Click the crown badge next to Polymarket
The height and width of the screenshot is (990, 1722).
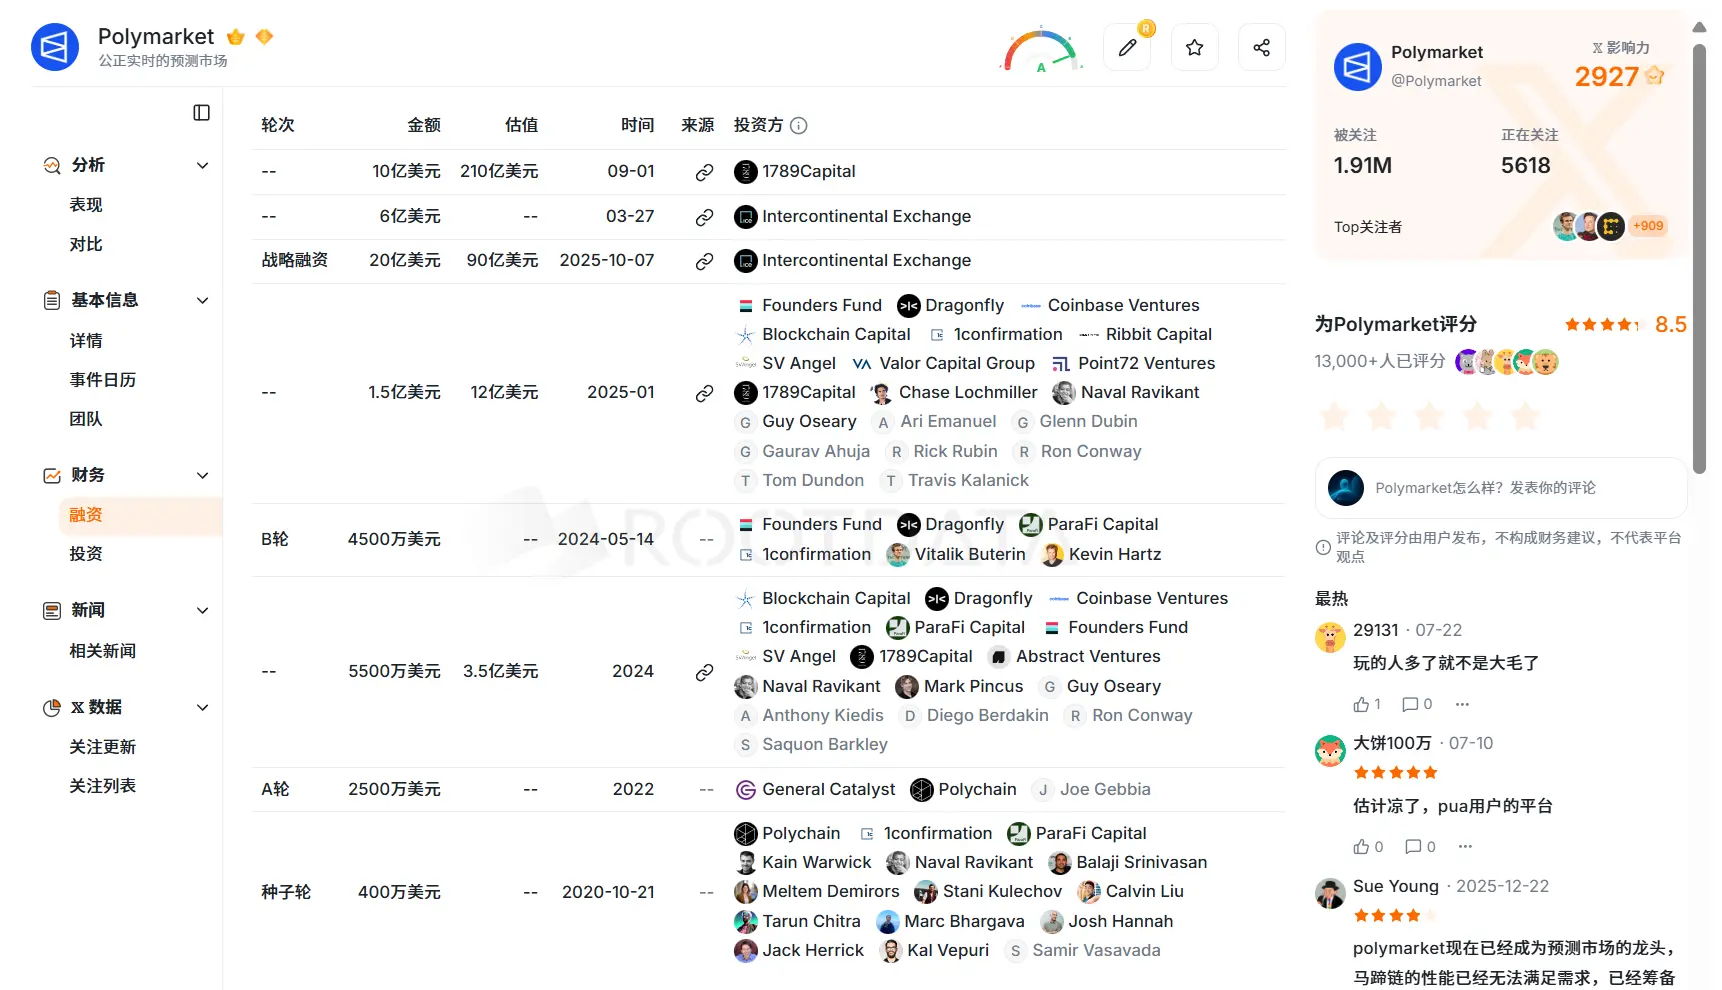coord(236,37)
